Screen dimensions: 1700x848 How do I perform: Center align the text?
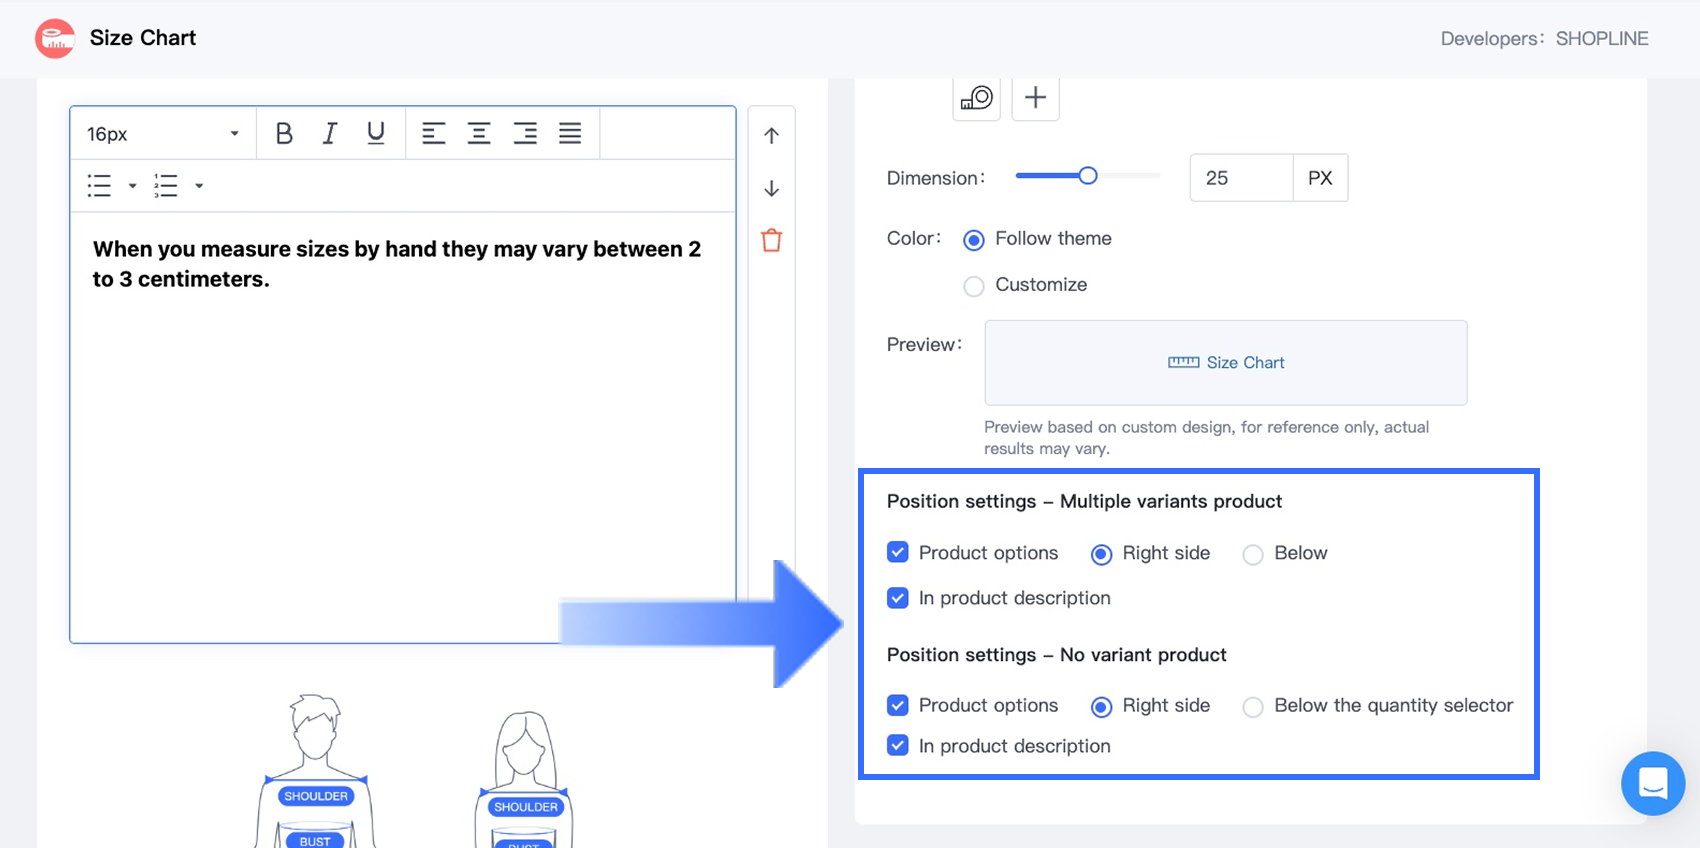coord(479,133)
